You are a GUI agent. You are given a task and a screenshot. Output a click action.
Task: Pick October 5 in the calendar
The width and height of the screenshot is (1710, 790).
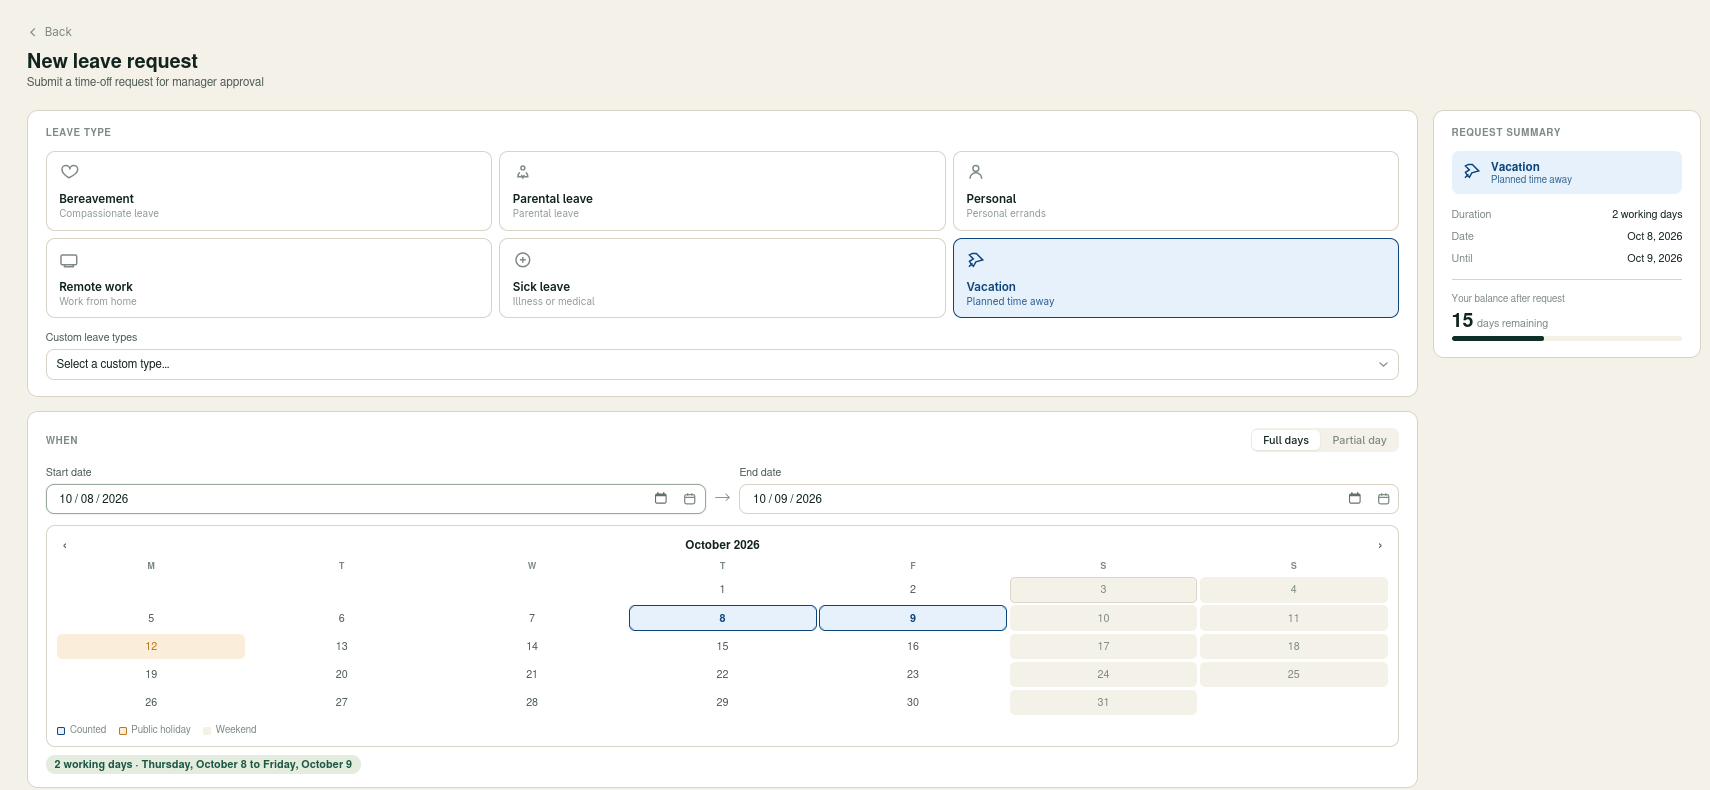tap(151, 618)
